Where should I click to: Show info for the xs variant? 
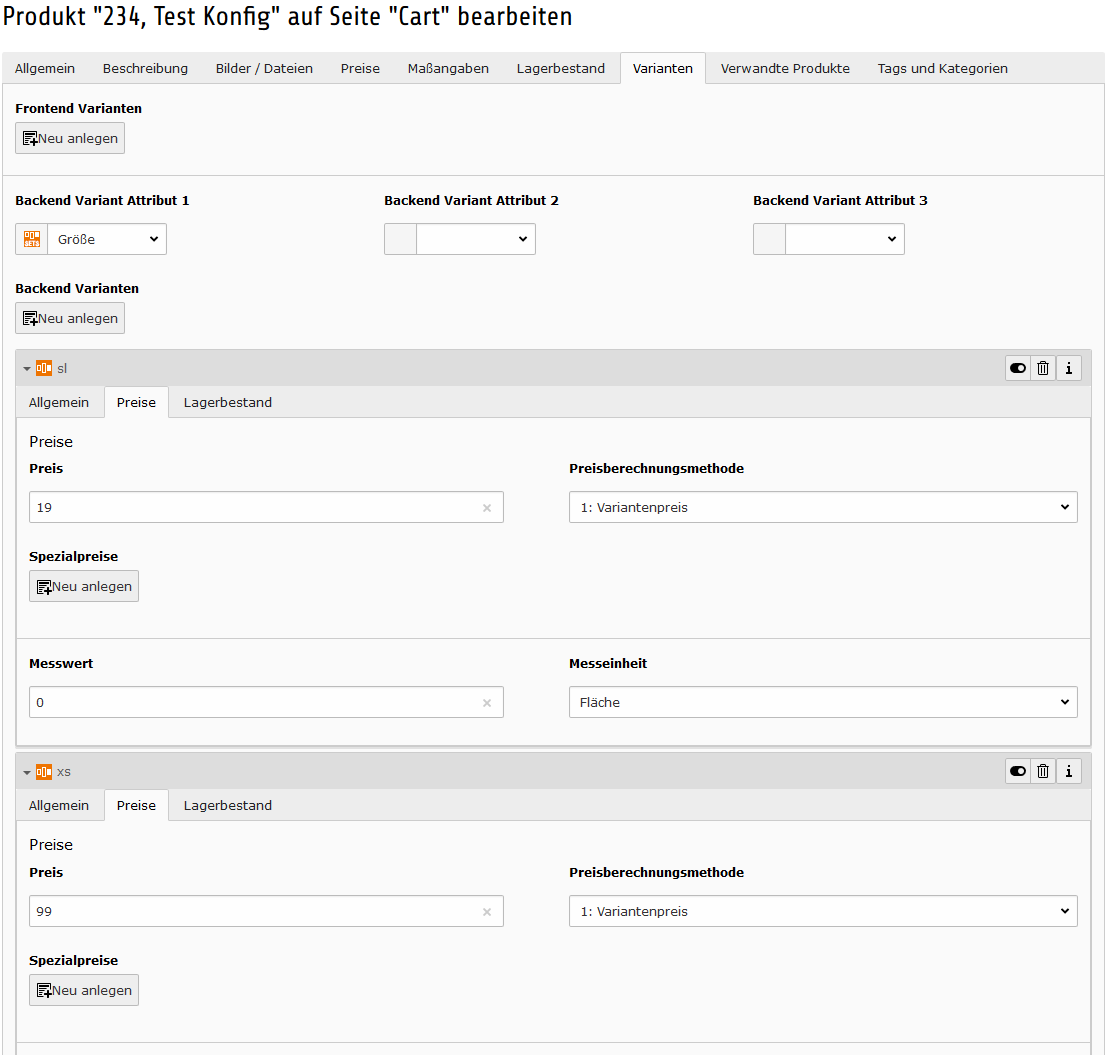1068,771
